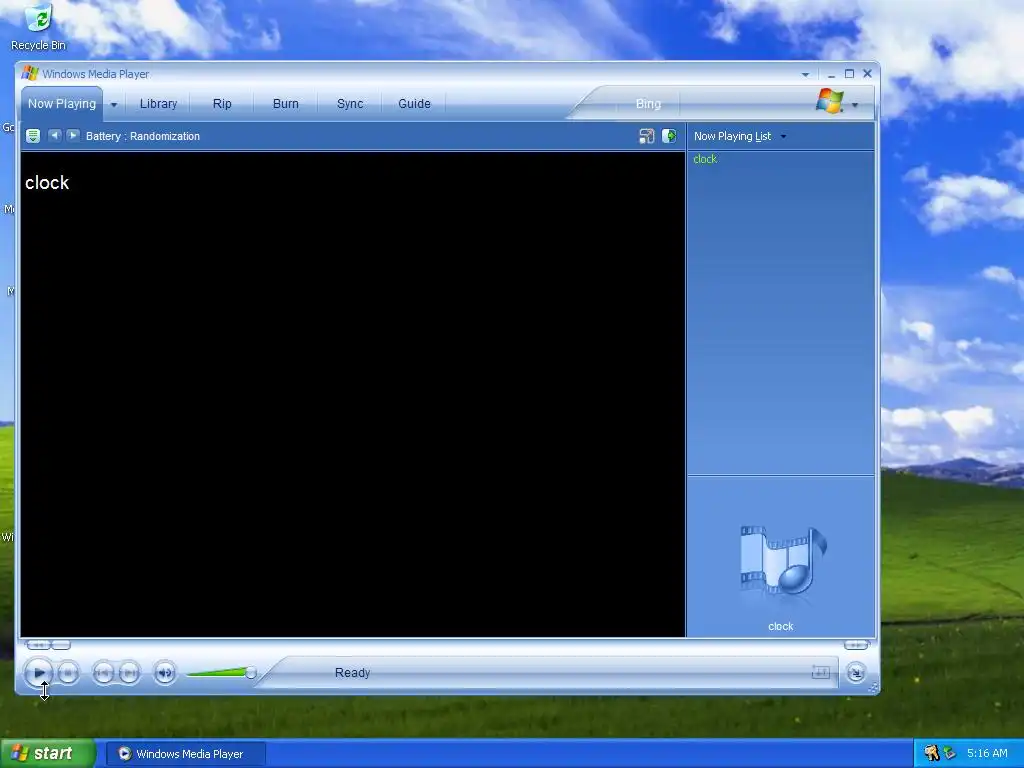The width and height of the screenshot is (1024, 768).
Task: Click the 'Ready' status text
Action: (353, 673)
